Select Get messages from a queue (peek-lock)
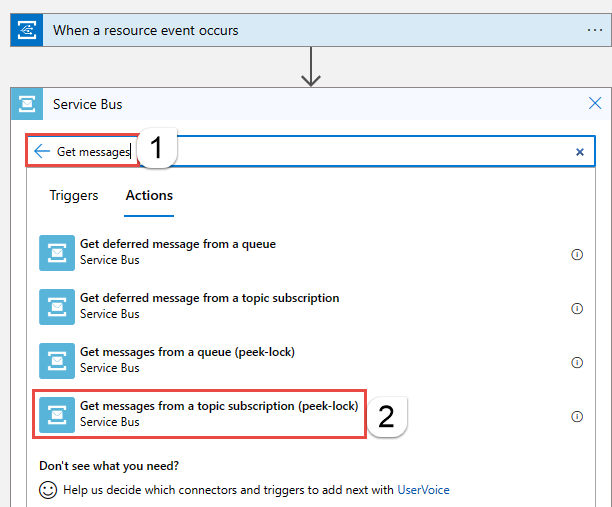612x507 pixels. tap(187, 352)
